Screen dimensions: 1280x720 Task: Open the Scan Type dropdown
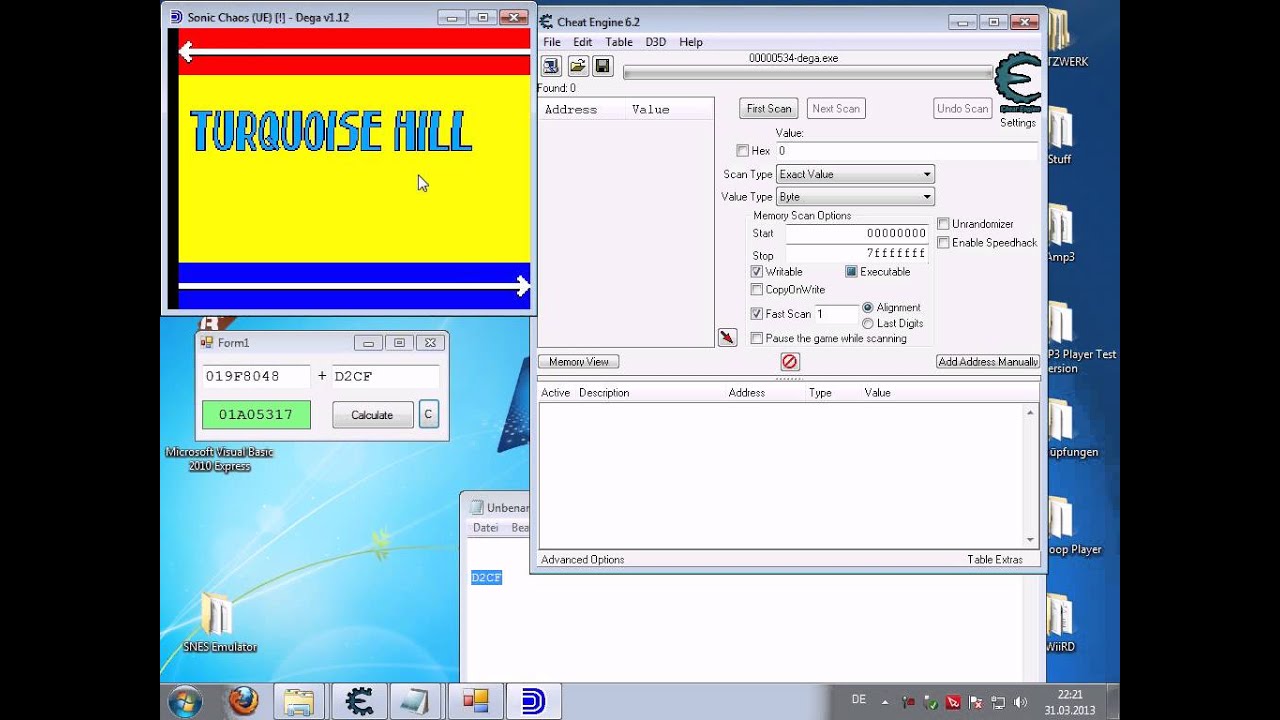(x=855, y=174)
